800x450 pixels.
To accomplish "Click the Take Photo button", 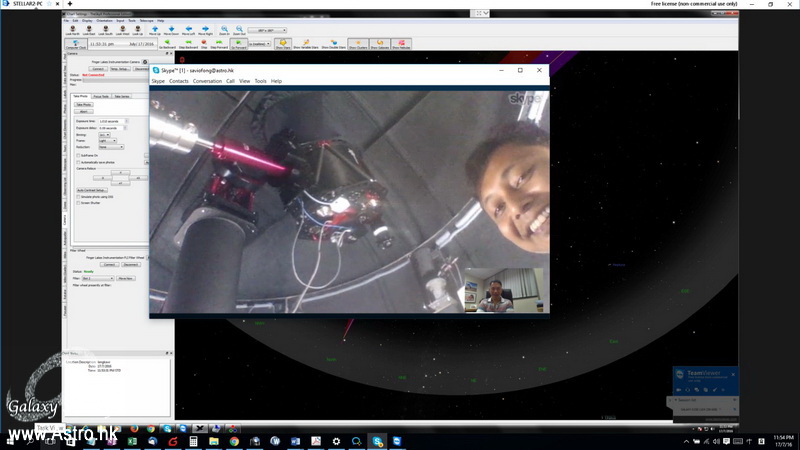I will coord(84,104).
